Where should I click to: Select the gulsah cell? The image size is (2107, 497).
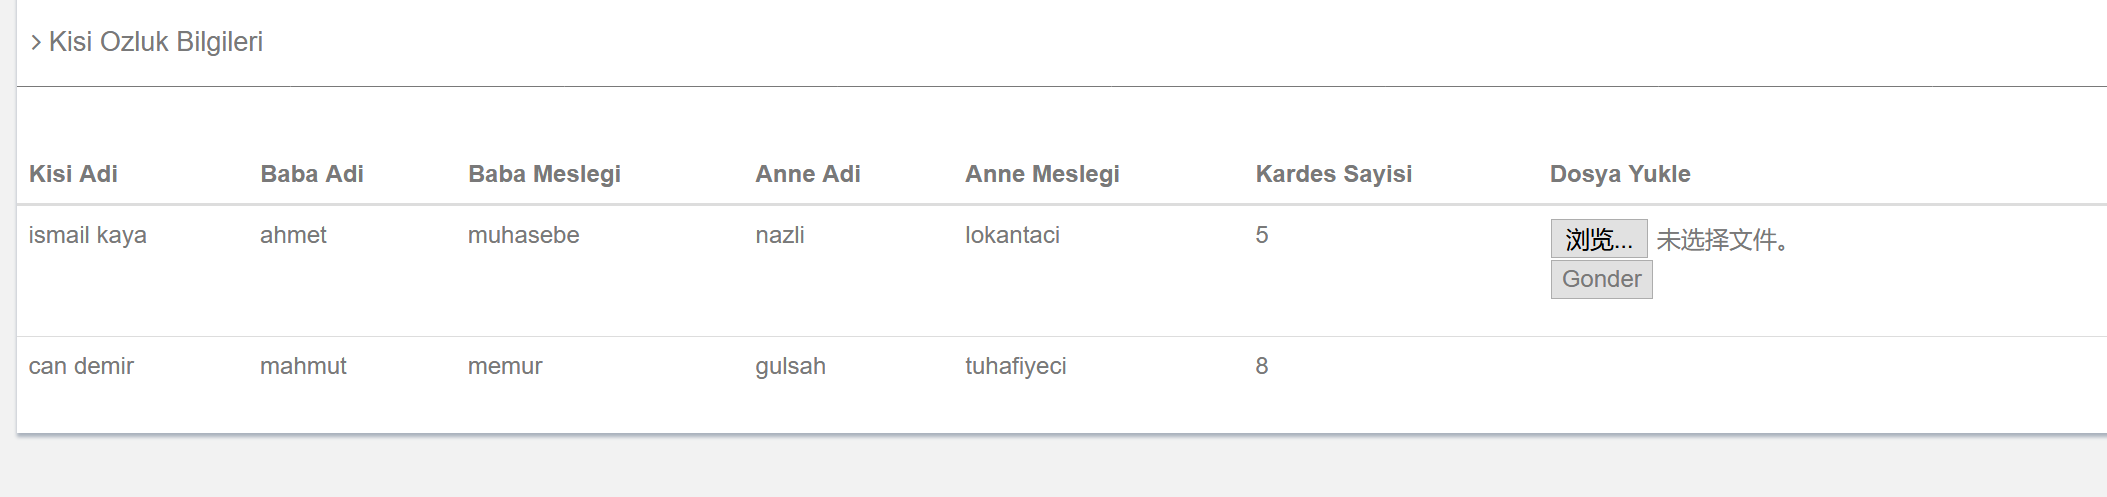pos(790,366)
